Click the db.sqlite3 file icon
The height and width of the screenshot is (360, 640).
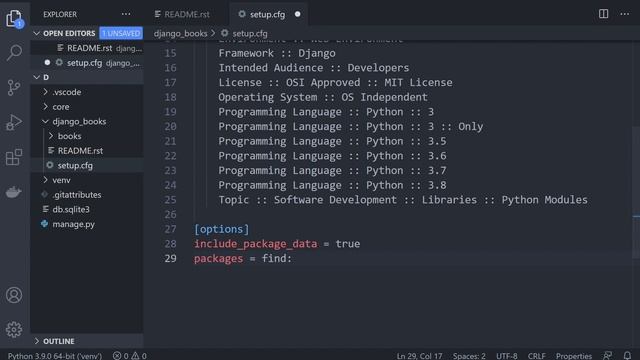tap(45, 209)
